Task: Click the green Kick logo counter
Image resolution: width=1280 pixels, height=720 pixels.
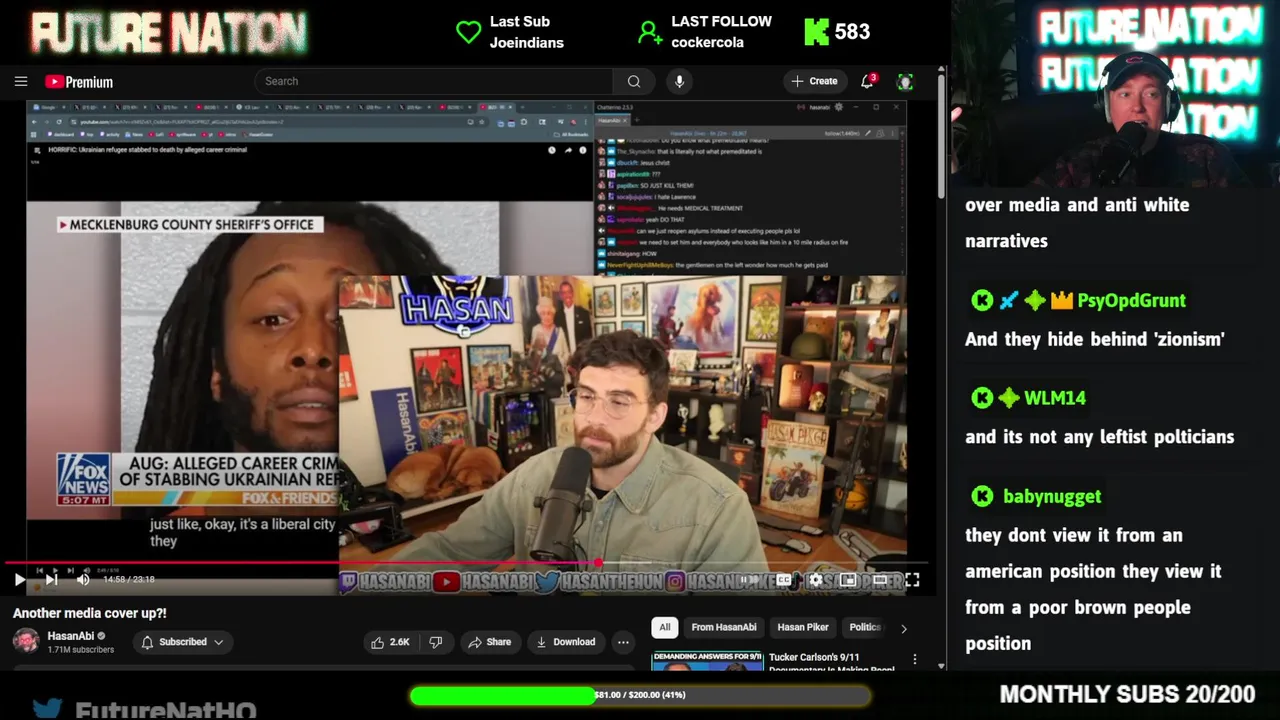Action: (817, 32)
